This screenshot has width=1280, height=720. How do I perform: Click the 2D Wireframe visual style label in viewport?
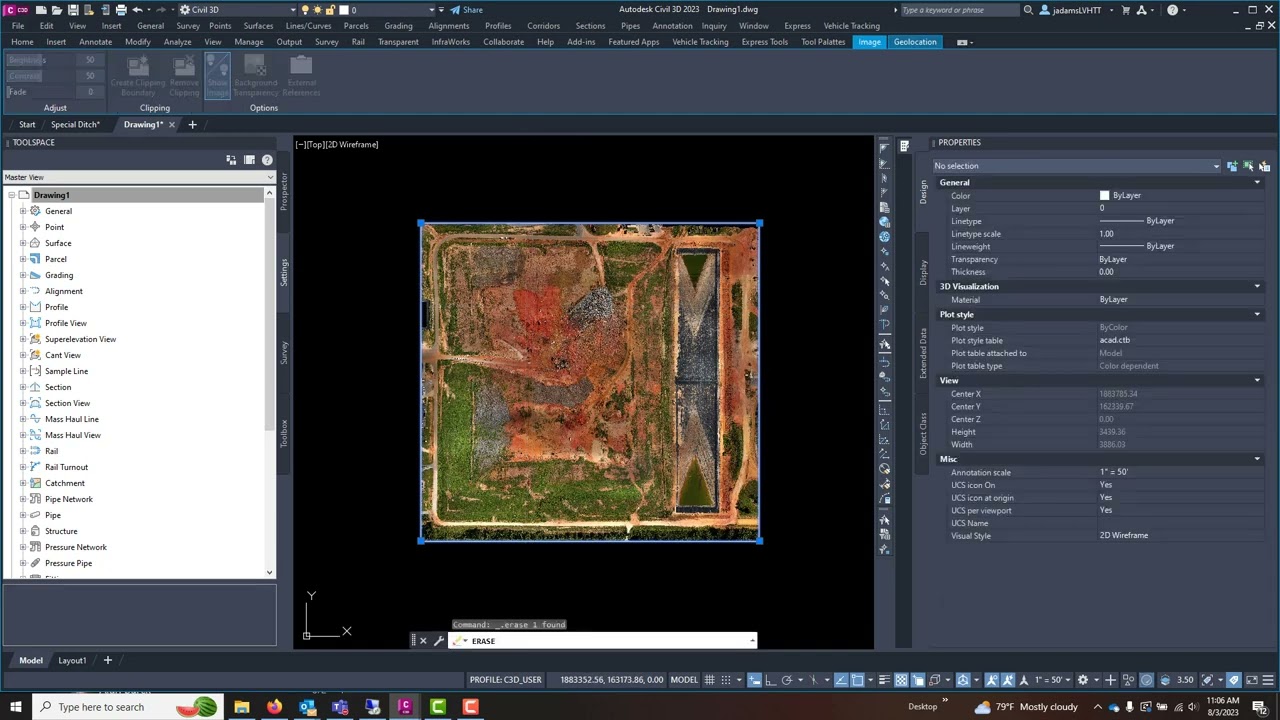click(x=353, y=145)
